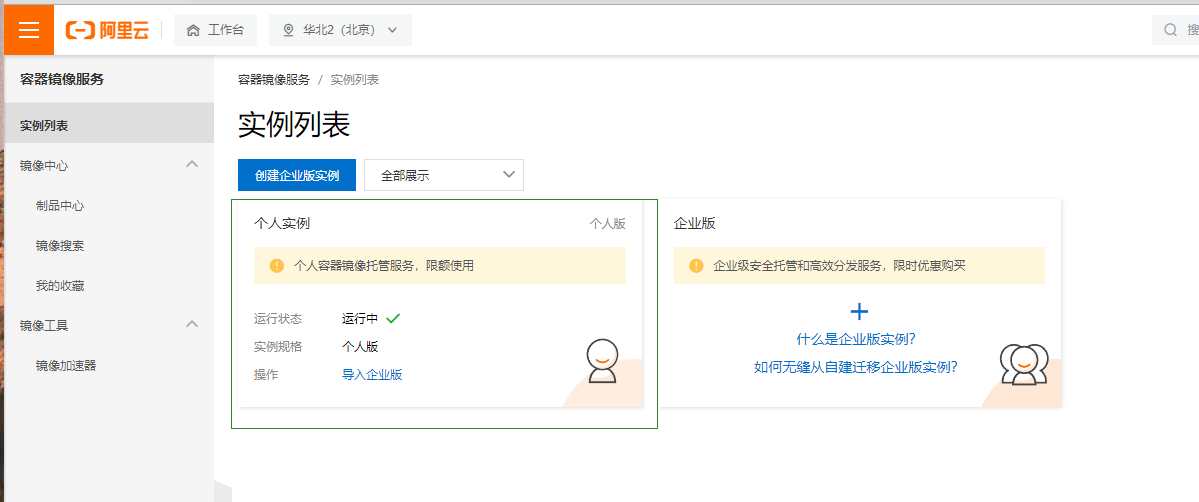Click the 导入企业版 link
The image size is (1199, 502).
[x=372, y=375]
